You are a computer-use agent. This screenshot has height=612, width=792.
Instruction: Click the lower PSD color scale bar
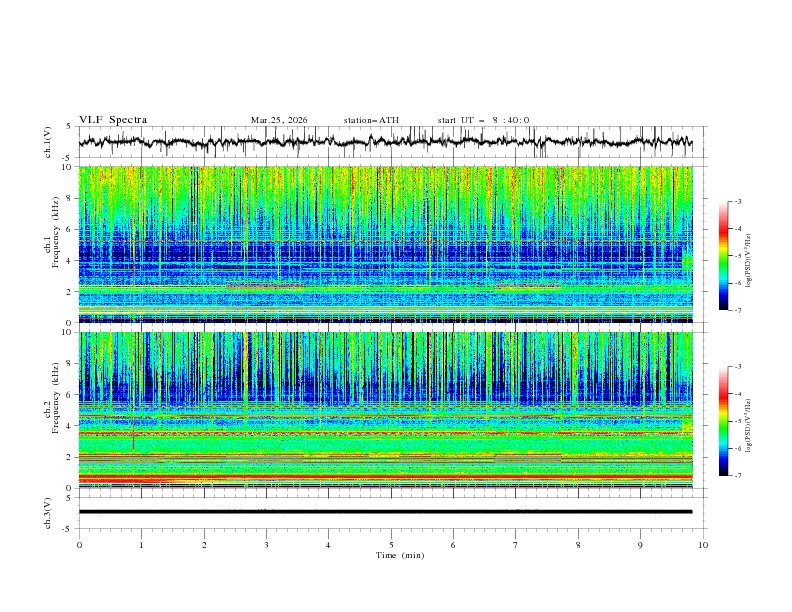click(x=724, y=421)
